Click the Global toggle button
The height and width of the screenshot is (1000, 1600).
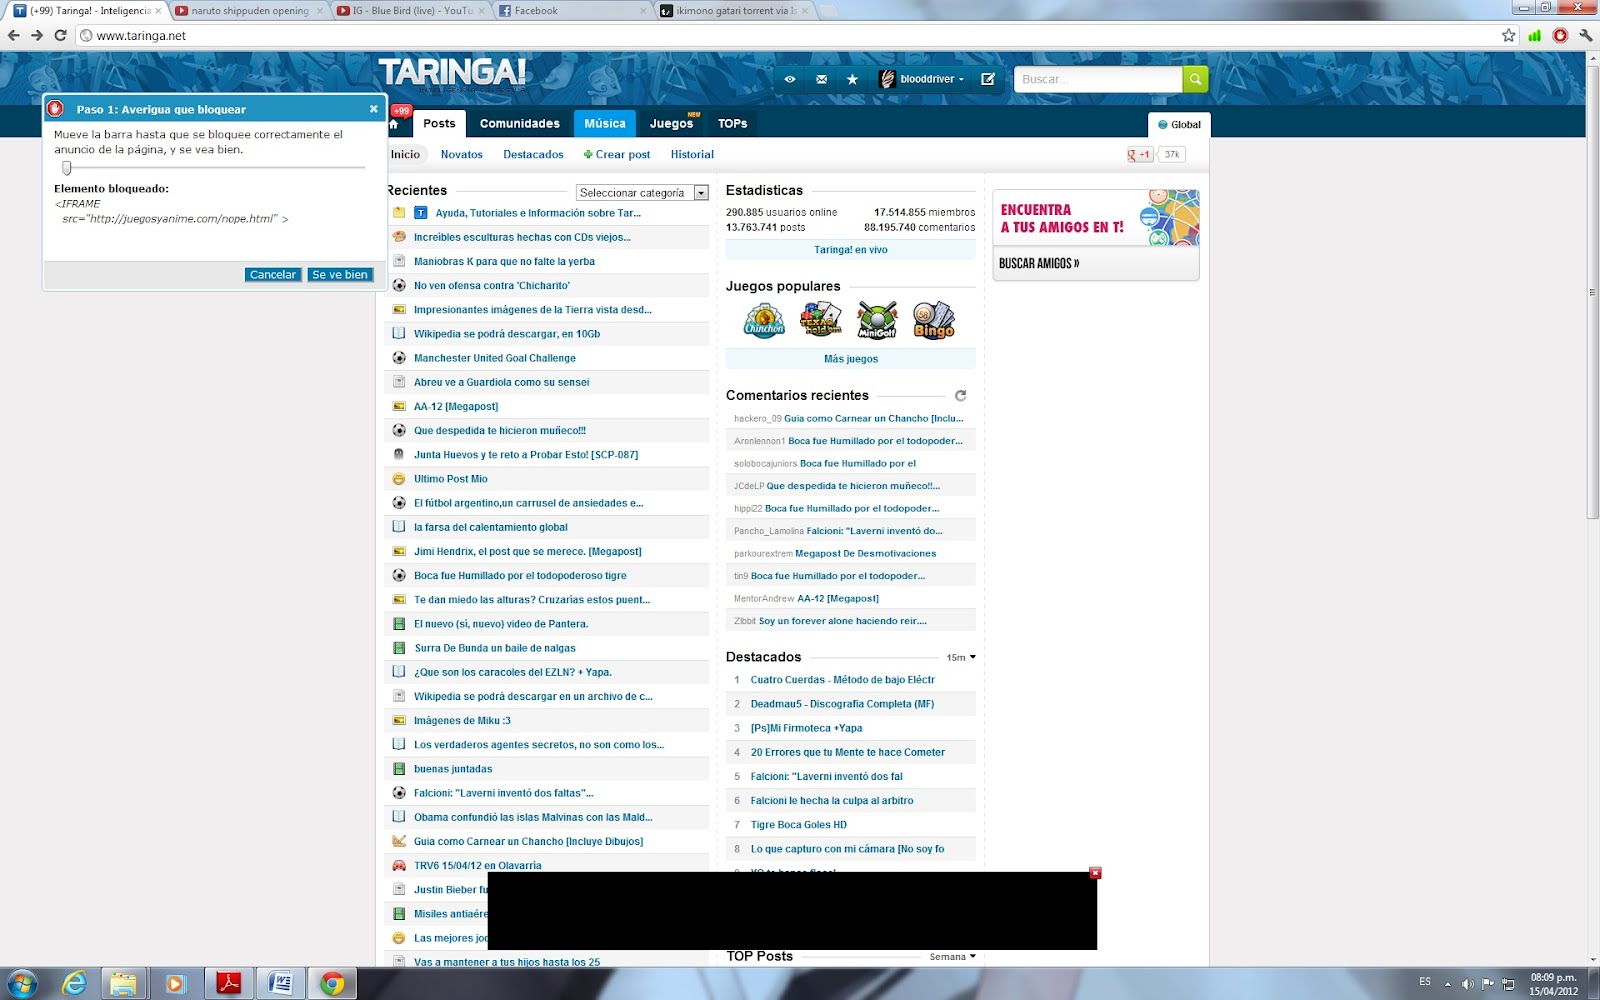(x=1179, y=125)
